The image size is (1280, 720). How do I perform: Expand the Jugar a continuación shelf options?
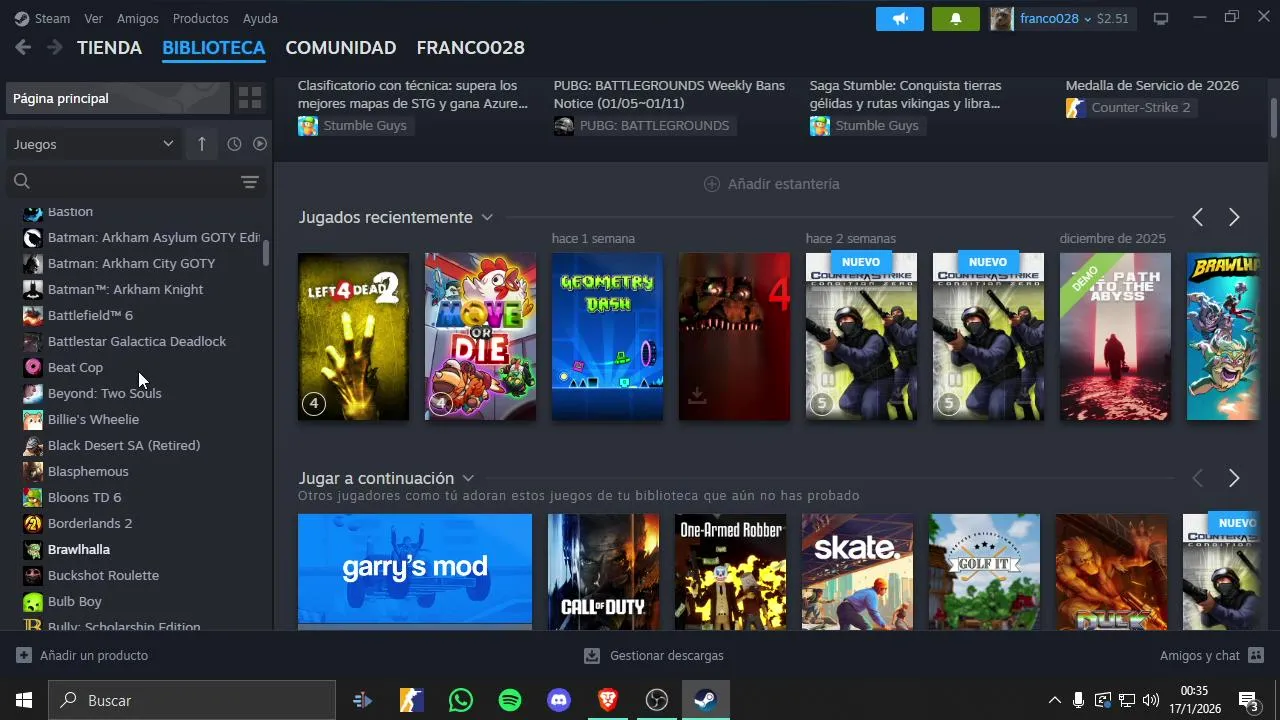[468, 478]
